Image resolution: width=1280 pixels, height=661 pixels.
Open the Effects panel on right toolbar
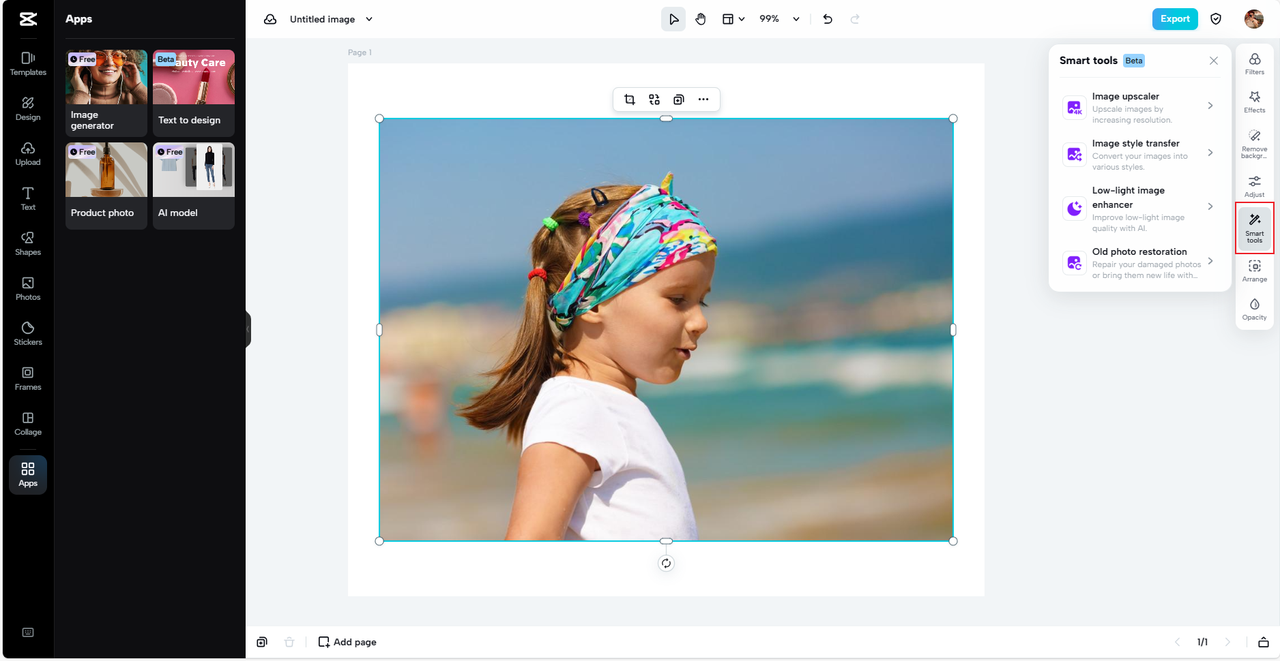tap(1255, 102)
